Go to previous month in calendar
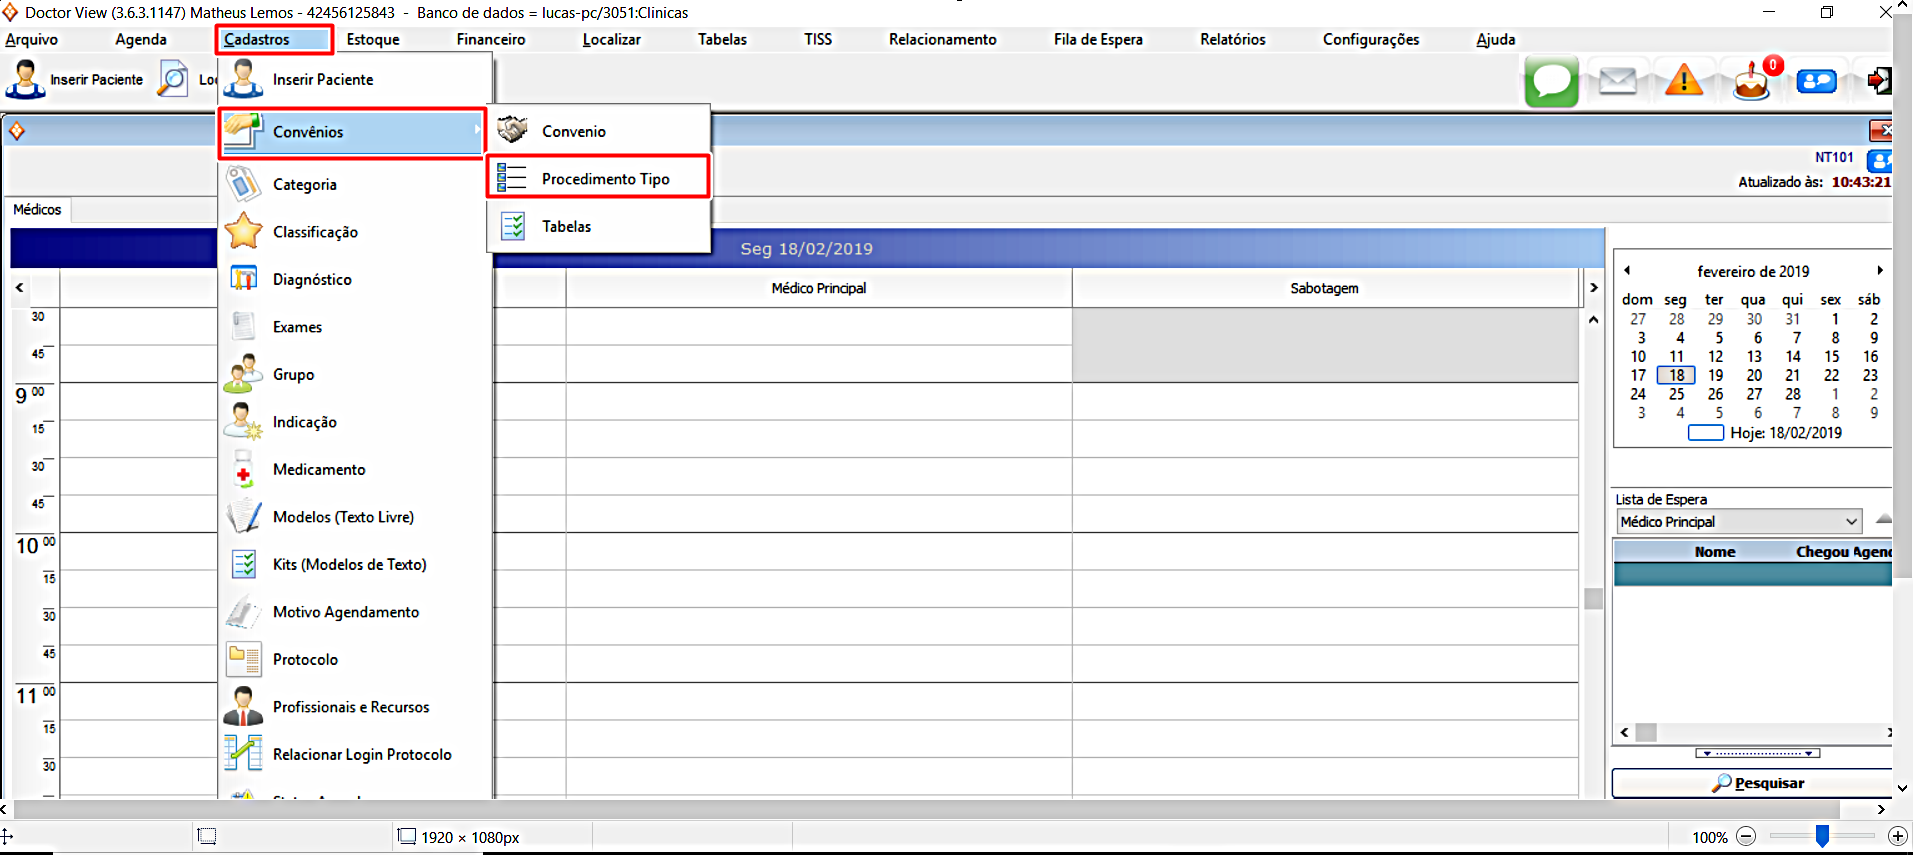 [1627, 271]
